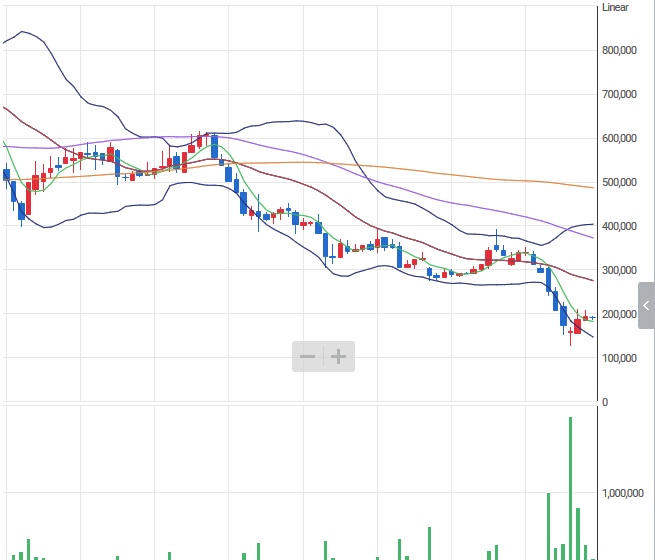The height and width of the screenshot is (560, 655).
Task: Open the Linear scale option
Action: coord(615,8)
